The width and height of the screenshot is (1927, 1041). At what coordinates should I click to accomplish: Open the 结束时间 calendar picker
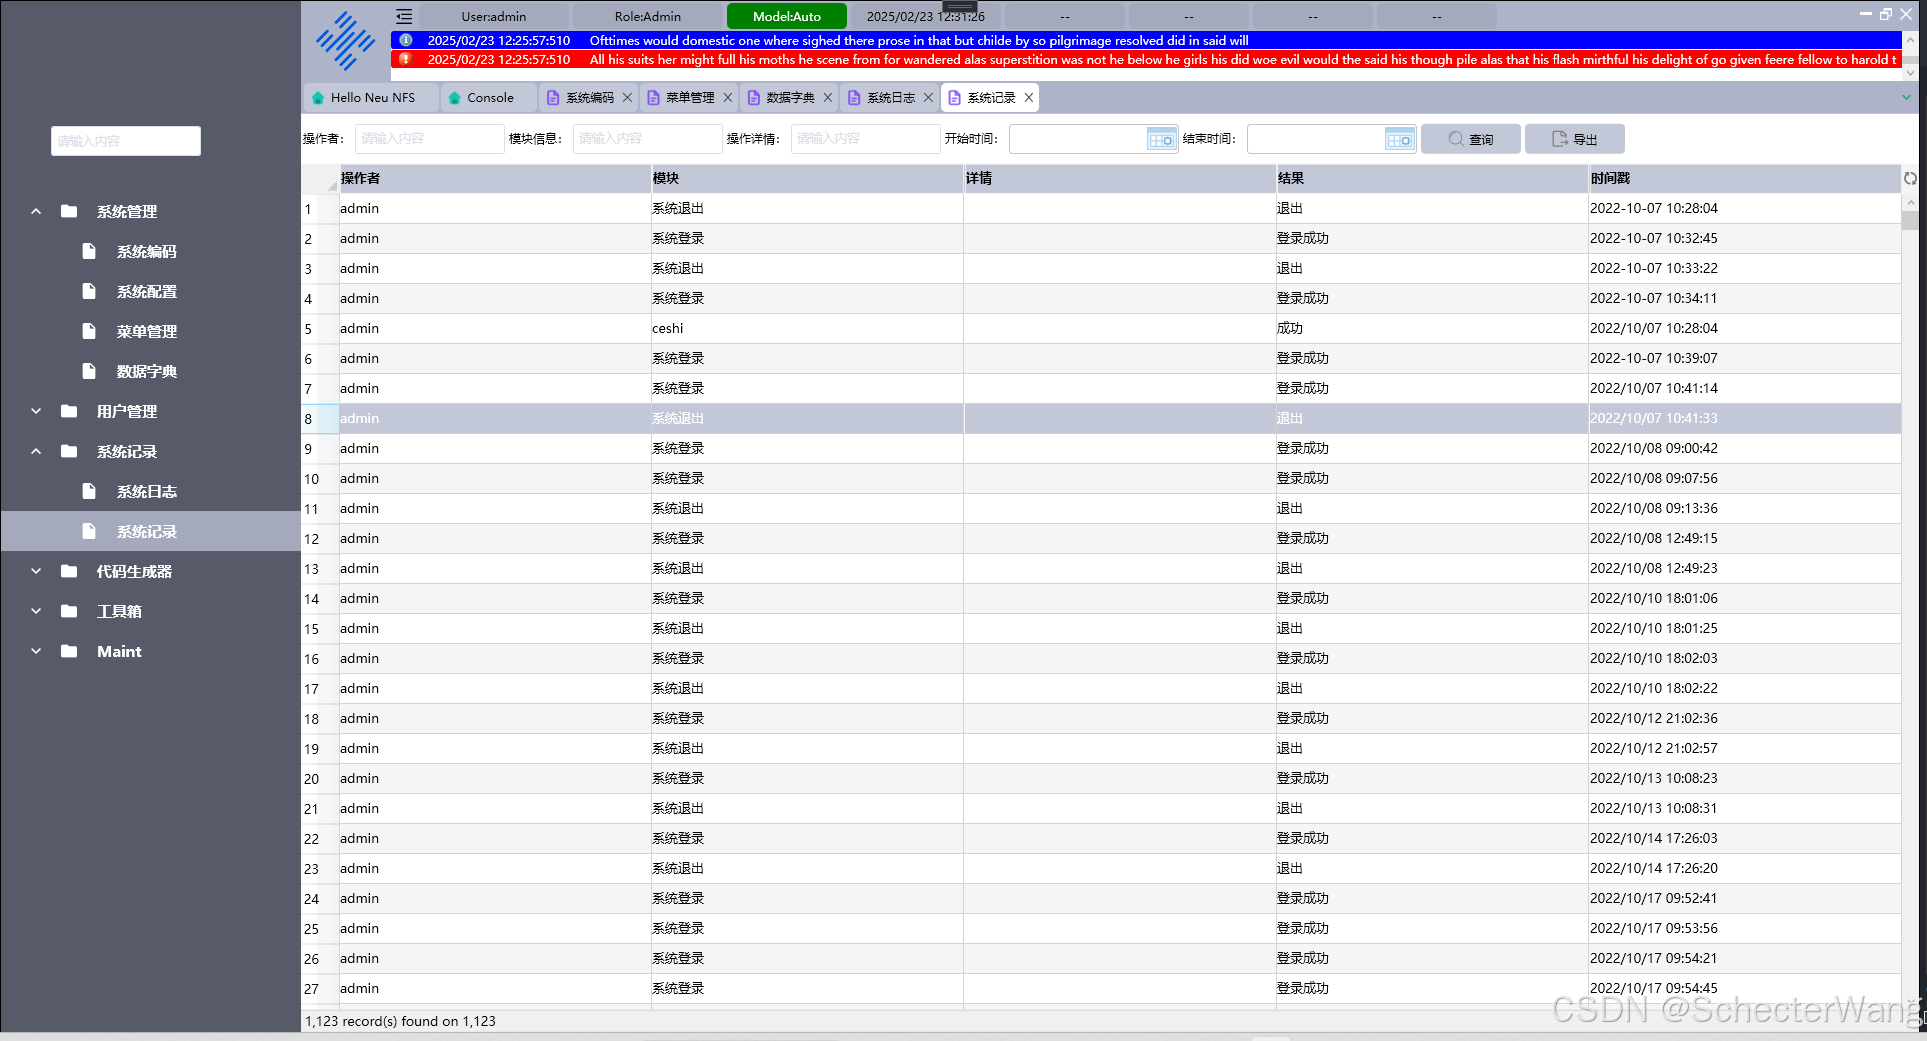click(x=1399, y=140)
